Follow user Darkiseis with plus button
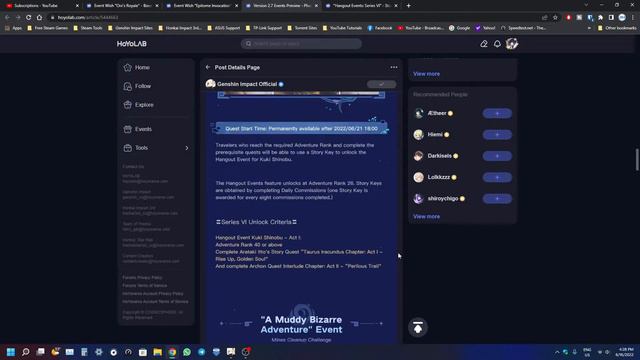Screen dimensions: 640x360 [497, 156]
